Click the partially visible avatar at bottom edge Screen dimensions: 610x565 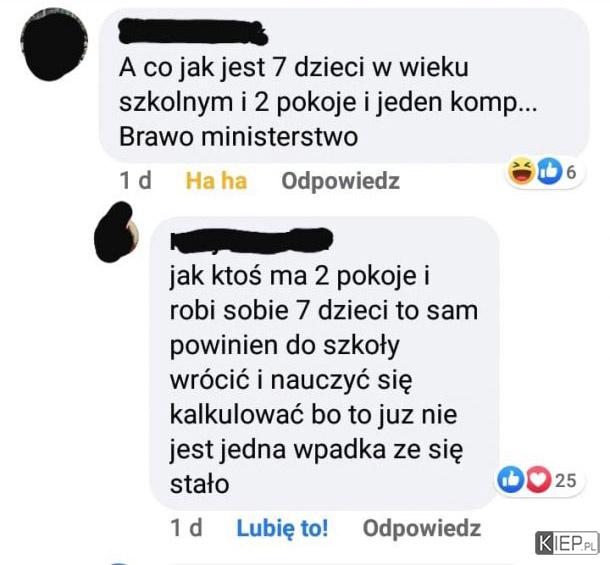tap(119, 563)
